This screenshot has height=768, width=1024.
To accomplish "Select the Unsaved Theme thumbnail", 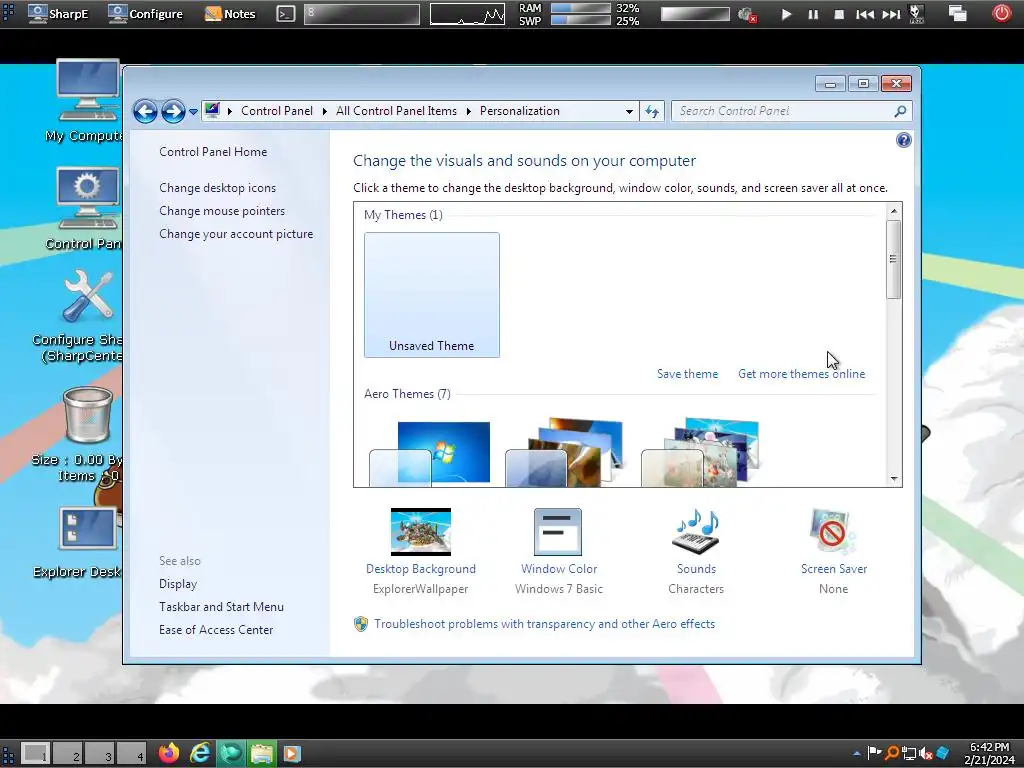I will coord(432,295).
